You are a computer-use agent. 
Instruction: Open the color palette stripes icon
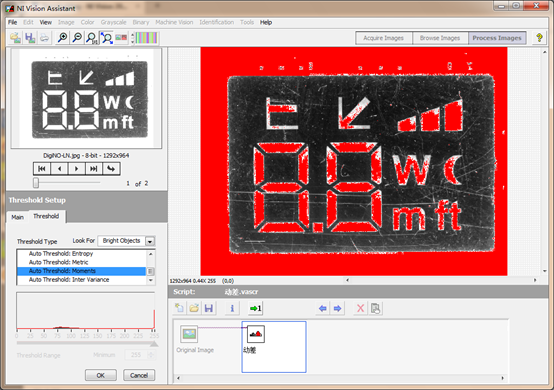pyautogui.click(x=146, y=38)
